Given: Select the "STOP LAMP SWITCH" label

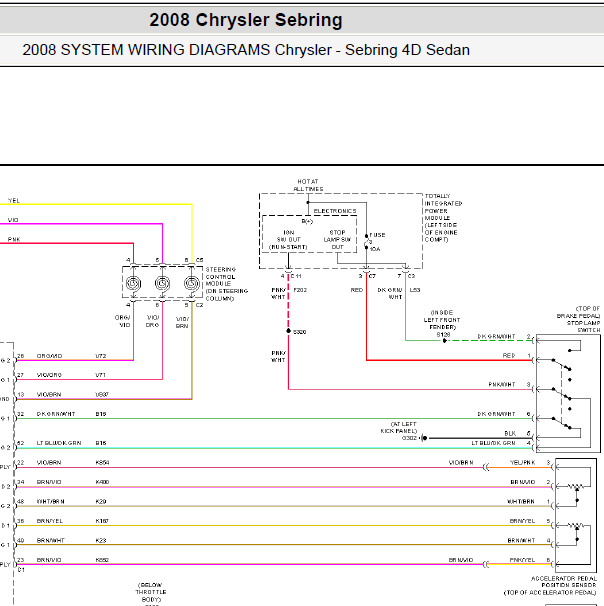Looking at the screenshot, I should pos(584,327).
